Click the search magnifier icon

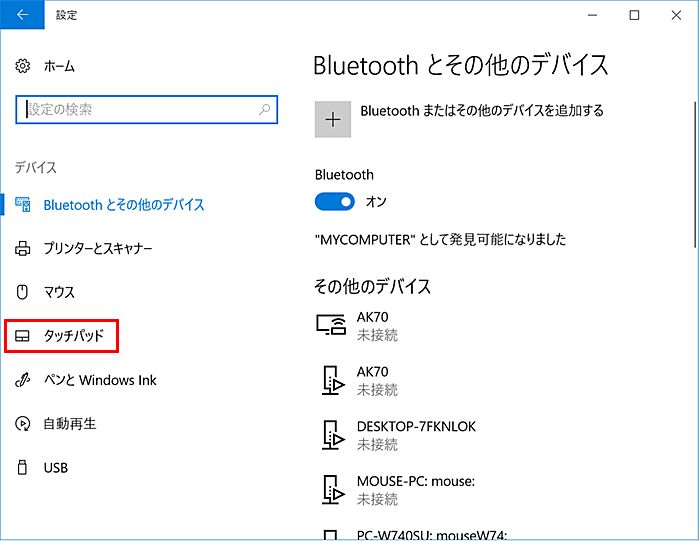(x=264, y=109)
